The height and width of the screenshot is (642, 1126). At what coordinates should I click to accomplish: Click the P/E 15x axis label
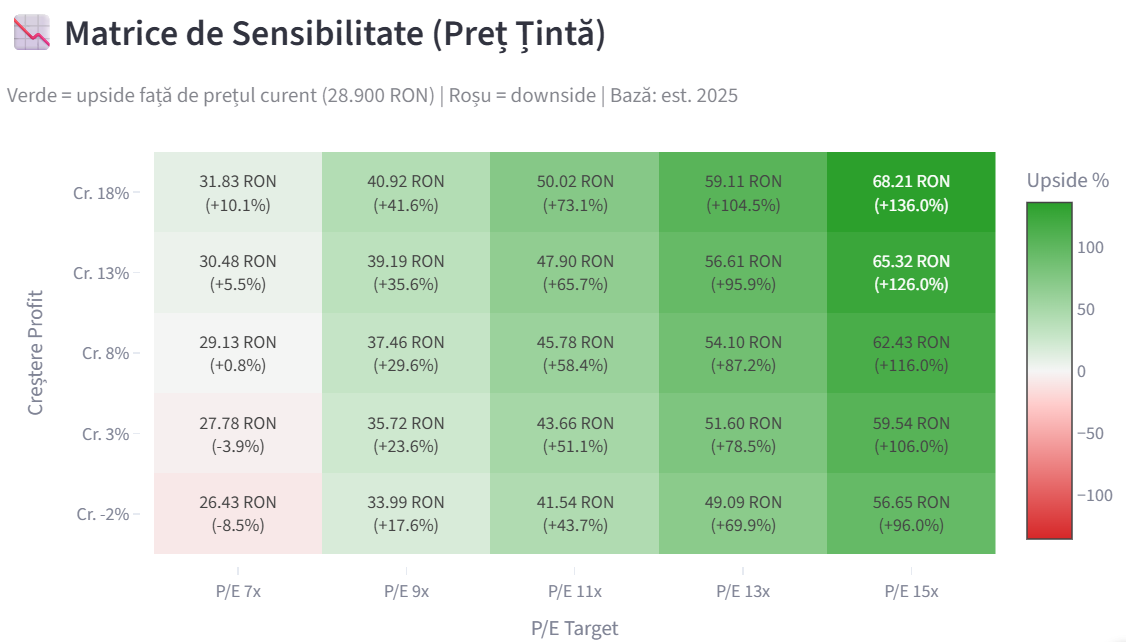point(911,592)
